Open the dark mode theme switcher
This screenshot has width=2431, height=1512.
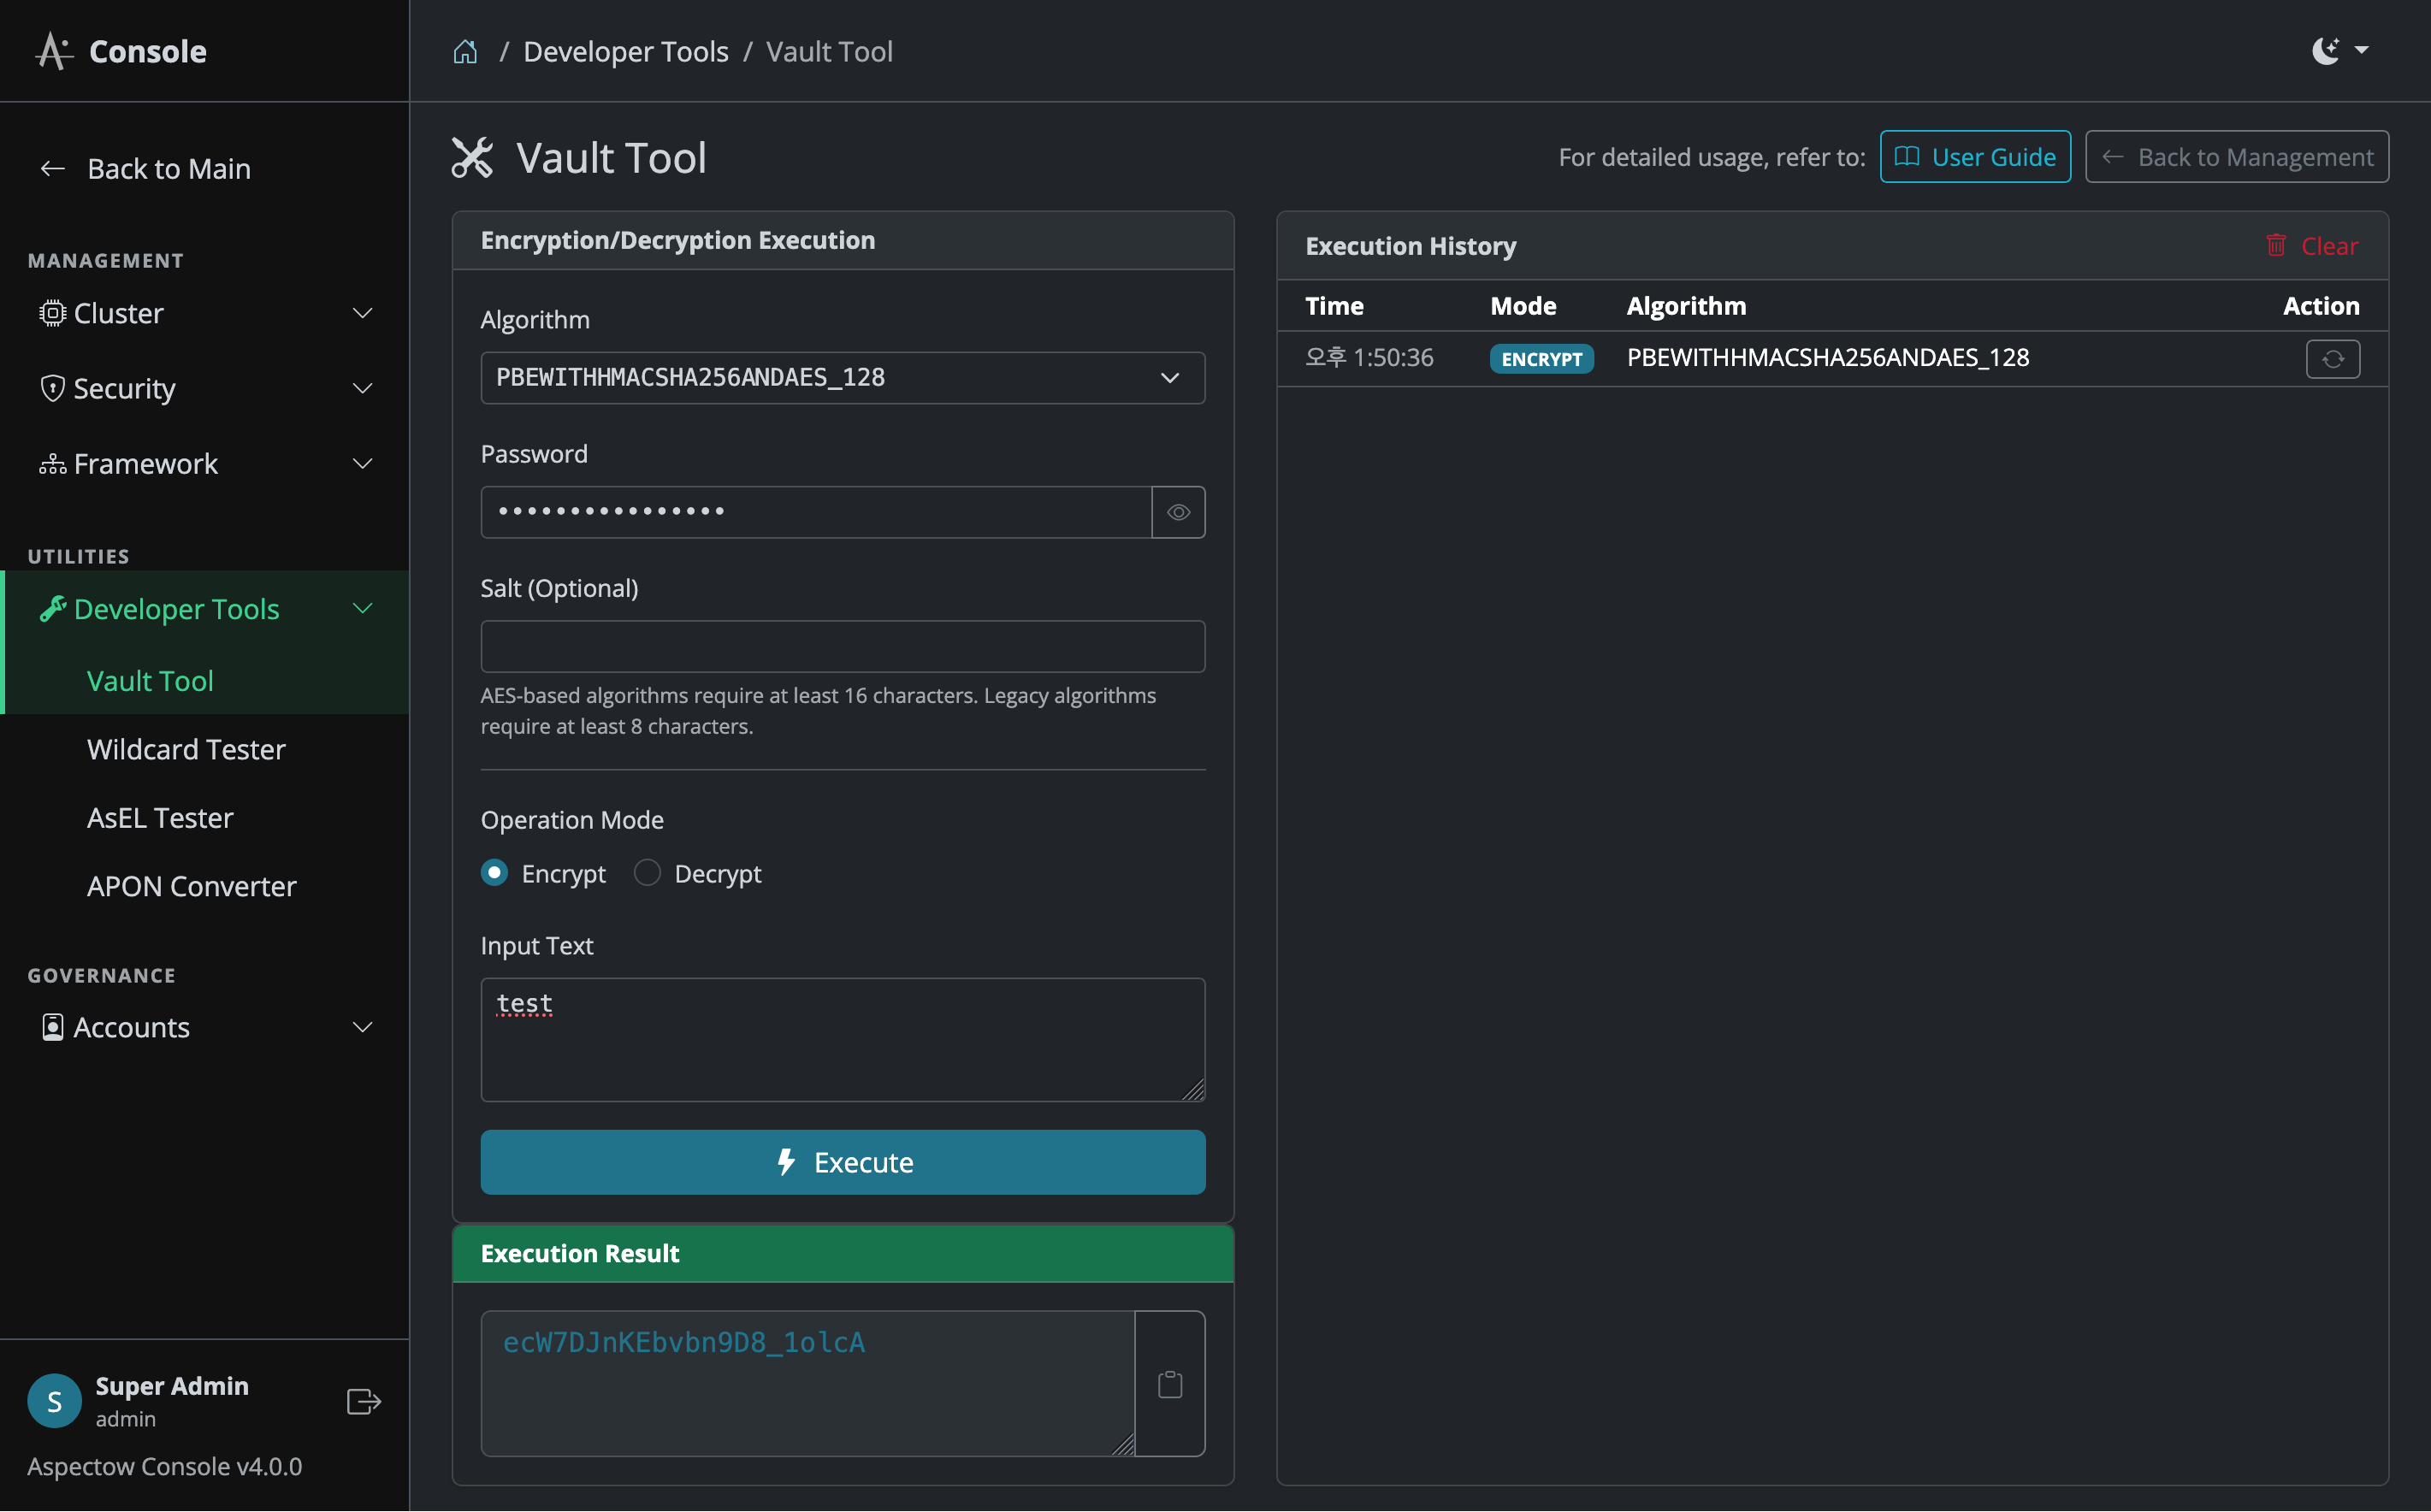tap(2339, 50)
